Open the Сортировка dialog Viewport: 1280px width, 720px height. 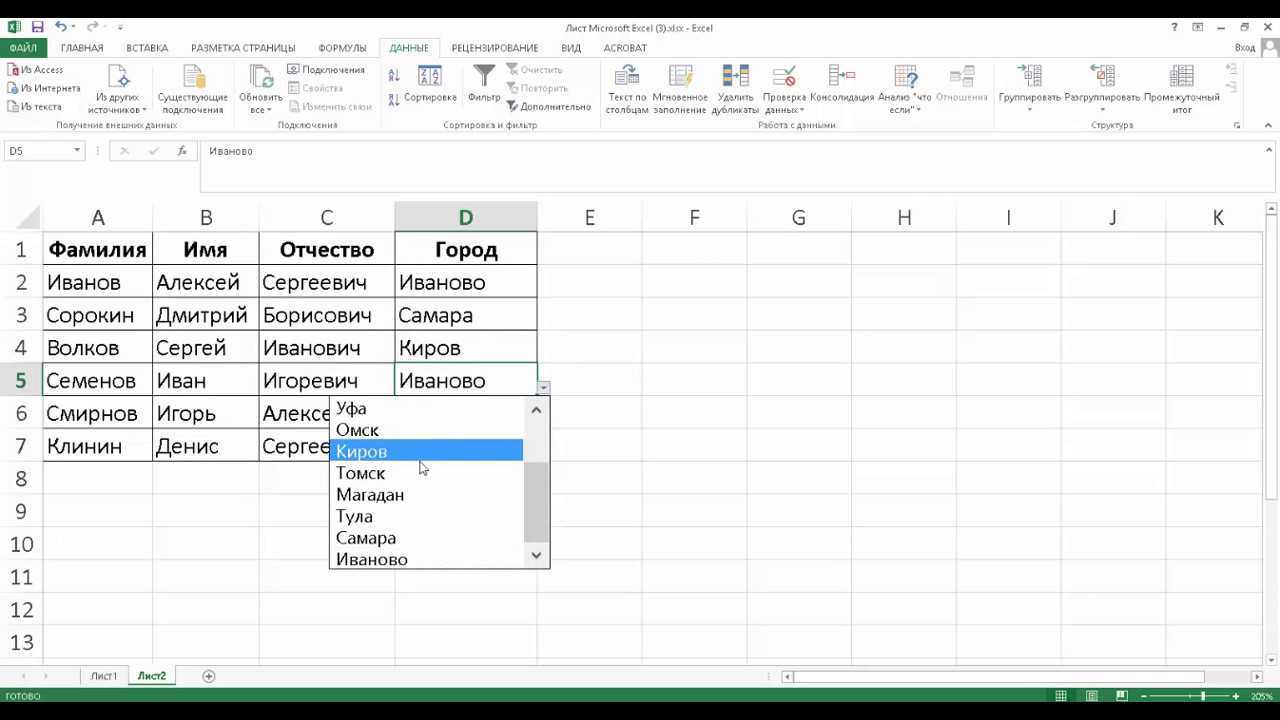[430, 84]
